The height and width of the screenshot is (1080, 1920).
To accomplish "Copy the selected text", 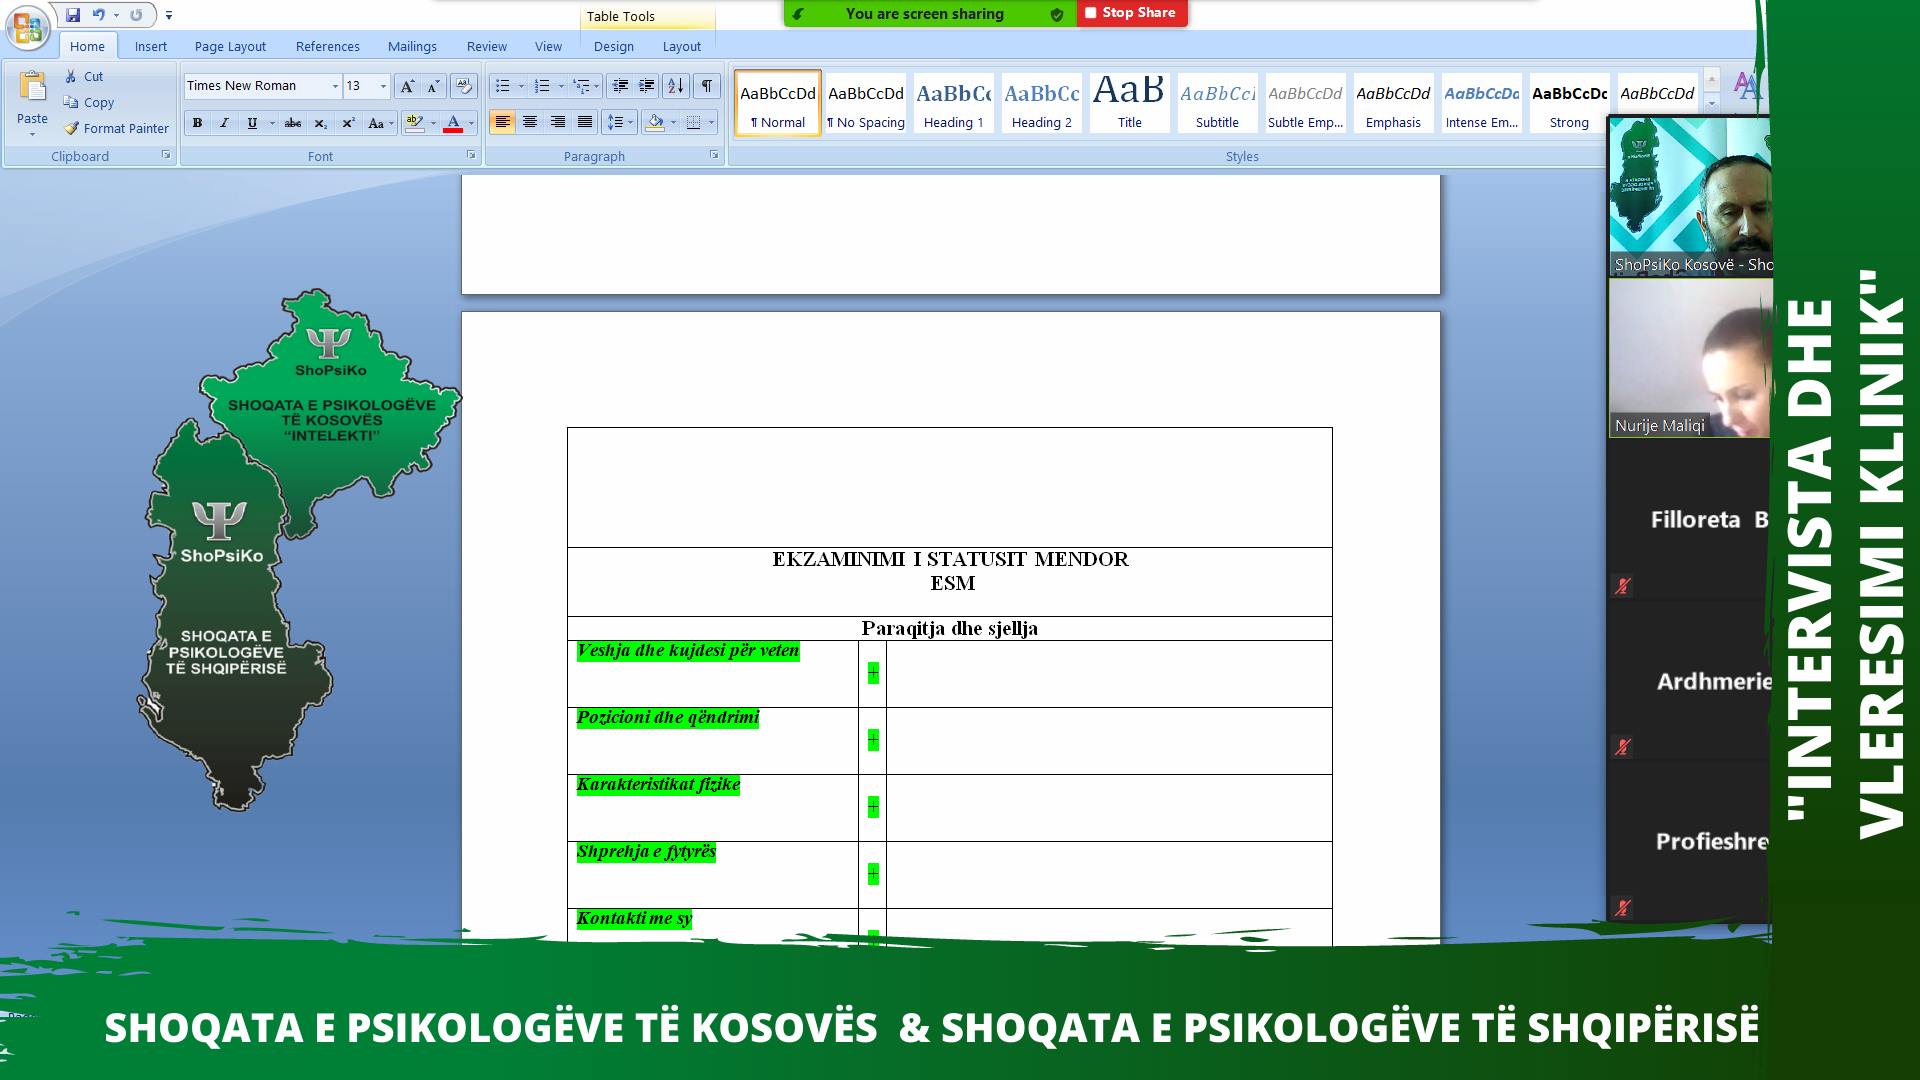I will [89, 102].
